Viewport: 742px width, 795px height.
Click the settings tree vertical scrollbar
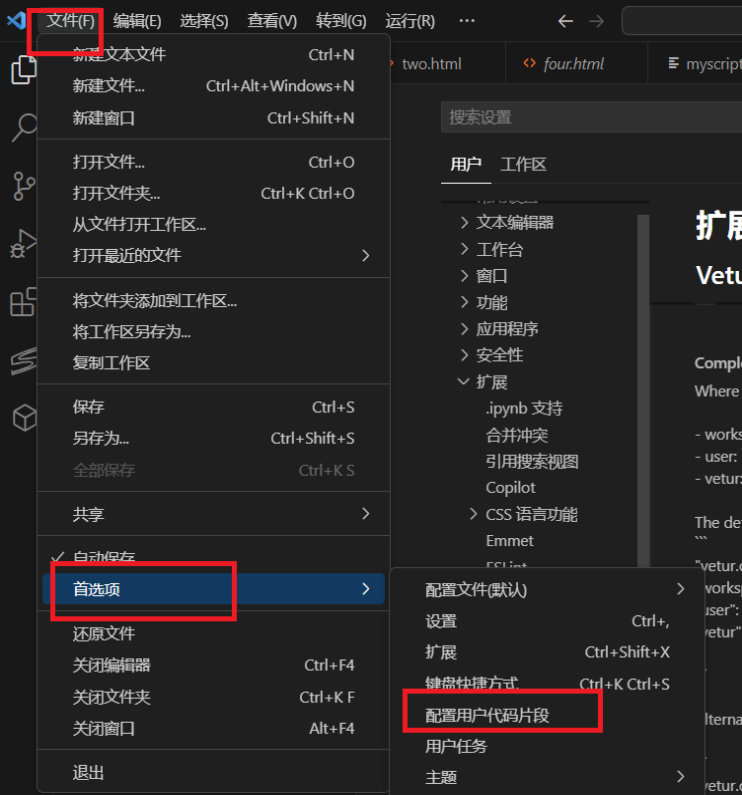(x=643, y=390)
